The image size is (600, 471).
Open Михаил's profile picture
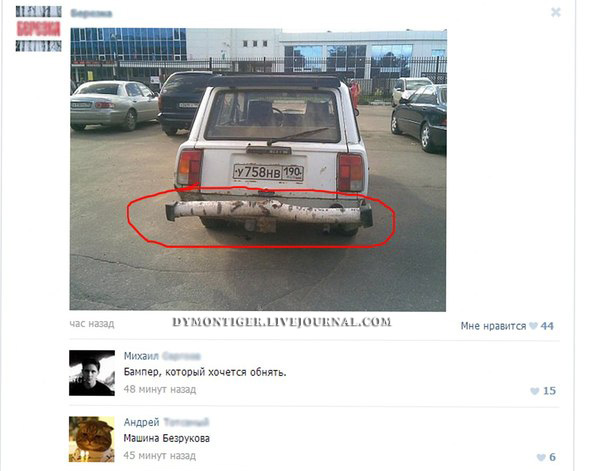tap(92, 373)
